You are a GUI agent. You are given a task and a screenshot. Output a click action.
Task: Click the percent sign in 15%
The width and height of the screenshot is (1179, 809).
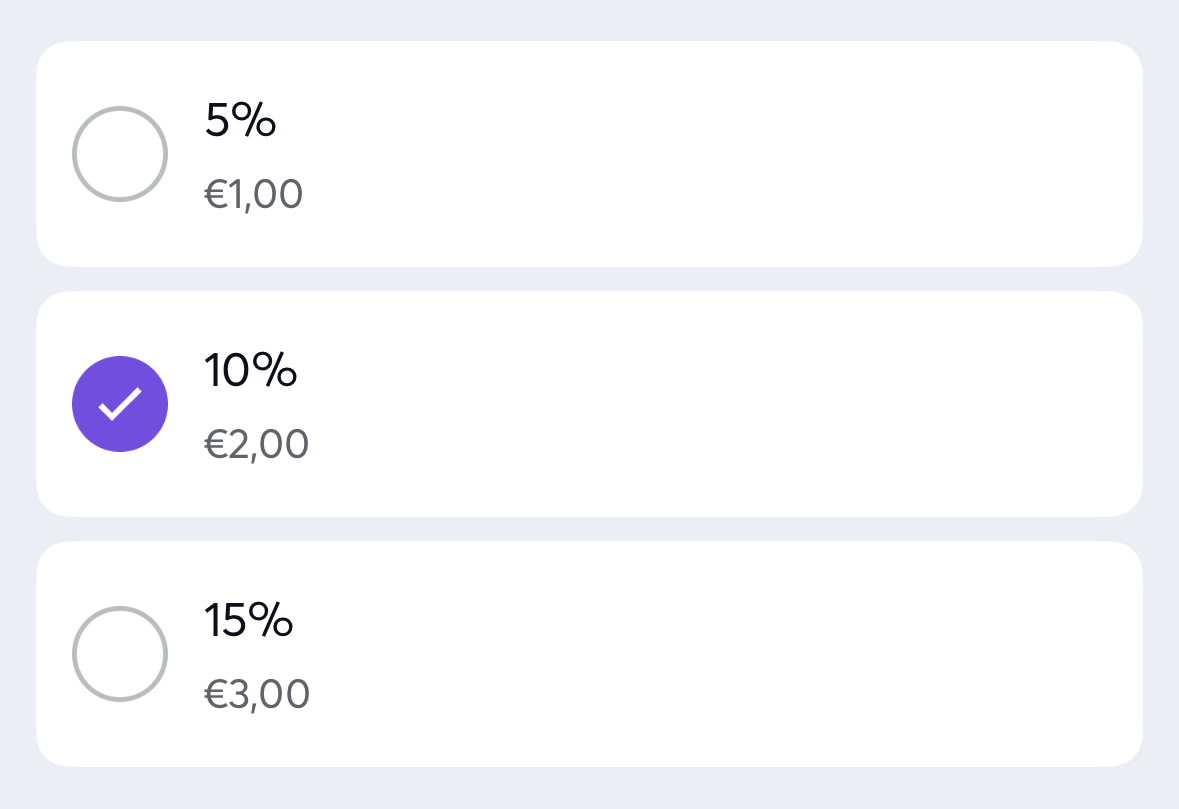[271, 621]
